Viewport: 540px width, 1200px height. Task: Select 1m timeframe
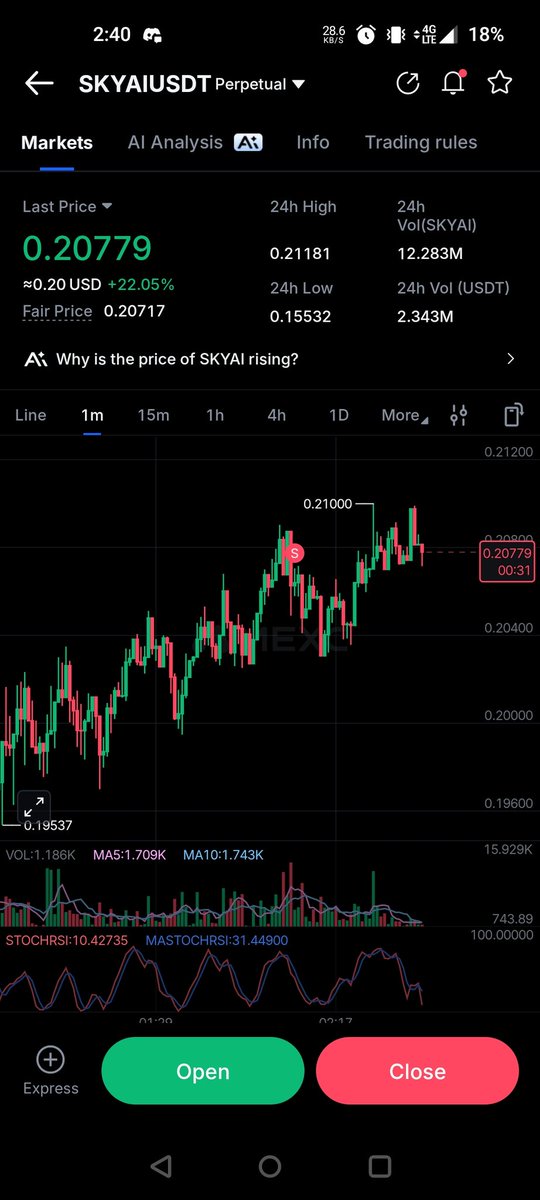92,415
